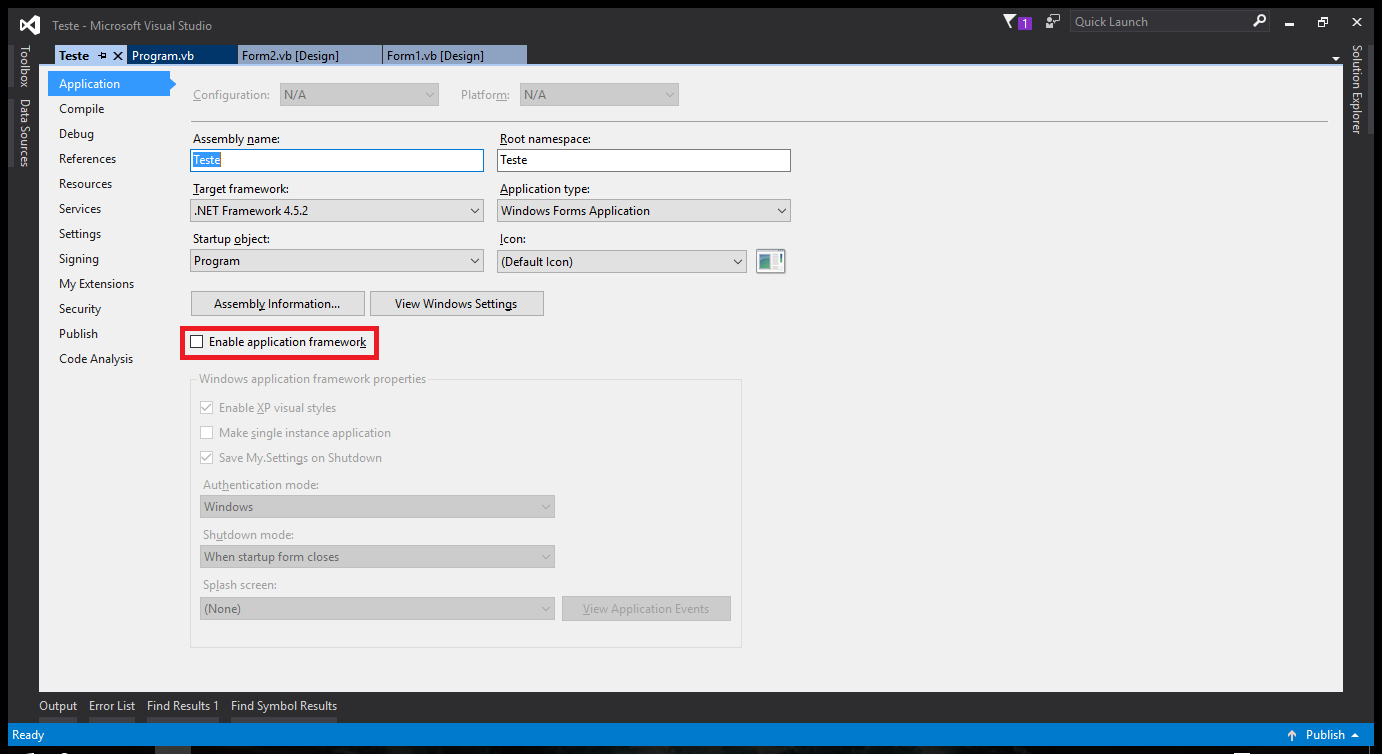Open the Error List tab
The height and width of the screenshot is (754, 1382).
(x=112, y=706)
